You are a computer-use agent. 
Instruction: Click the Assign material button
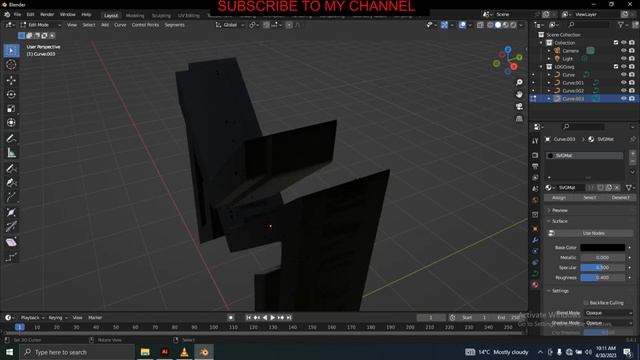click(559, 198)
